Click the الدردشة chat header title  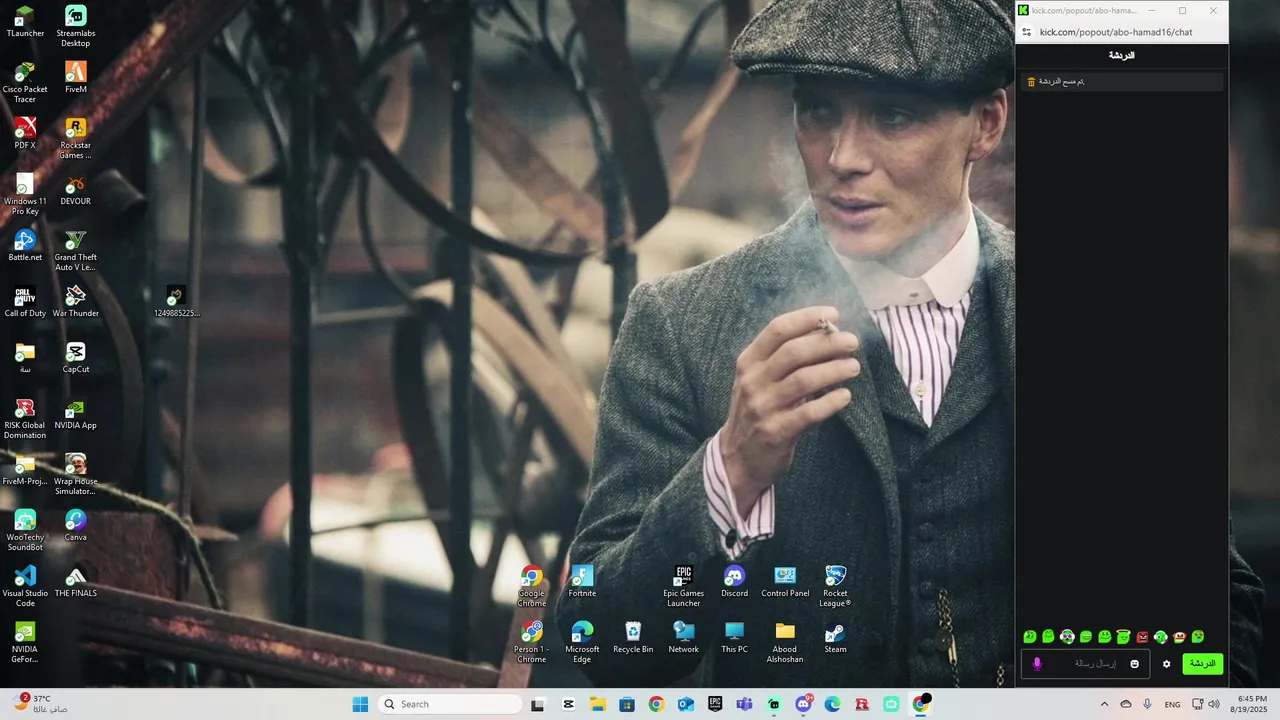1122,55
